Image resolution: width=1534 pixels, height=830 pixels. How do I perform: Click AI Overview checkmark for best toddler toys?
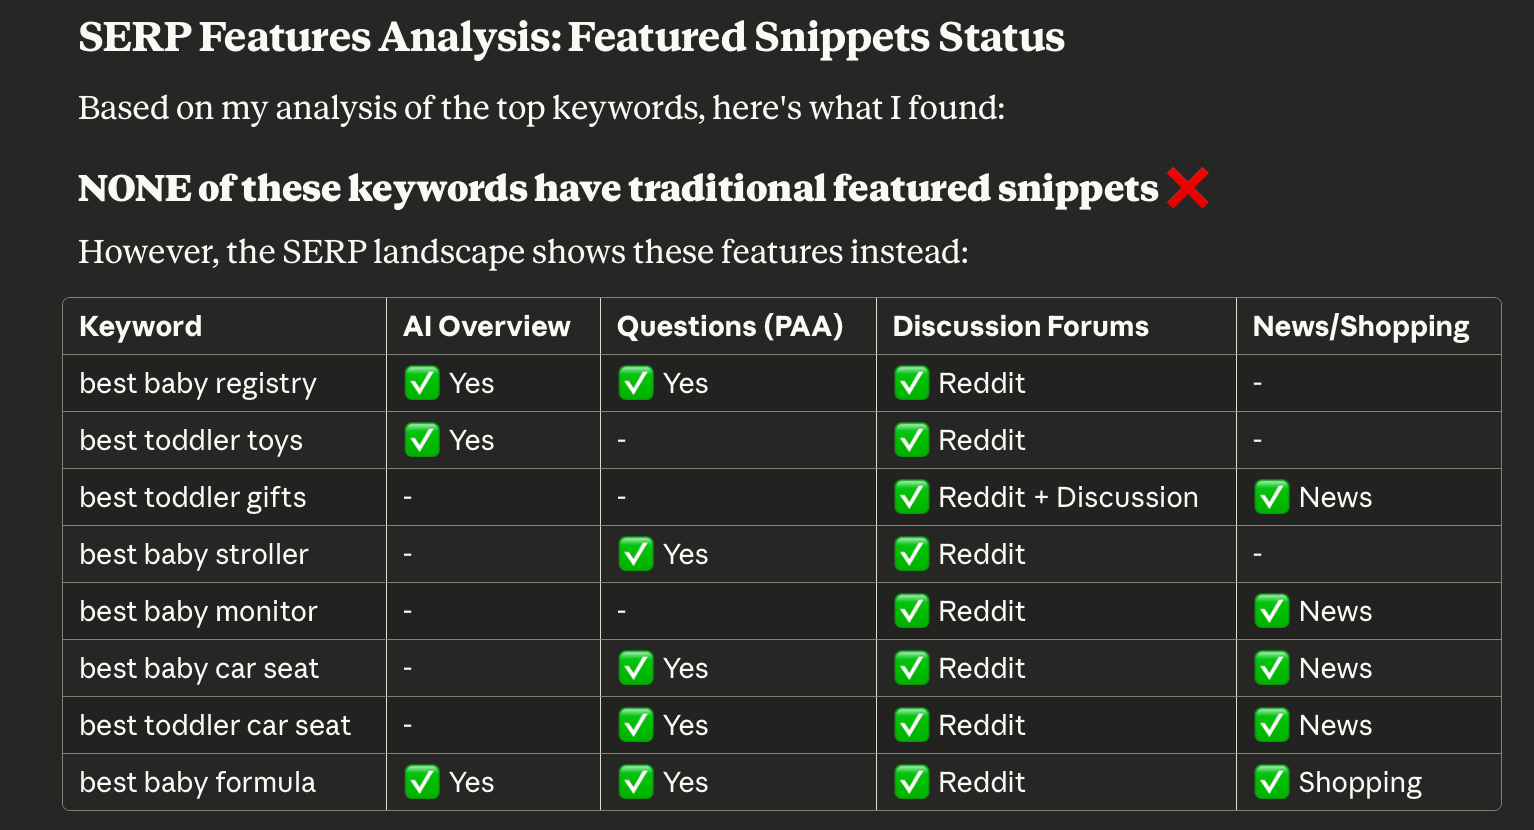coord(422,440)
